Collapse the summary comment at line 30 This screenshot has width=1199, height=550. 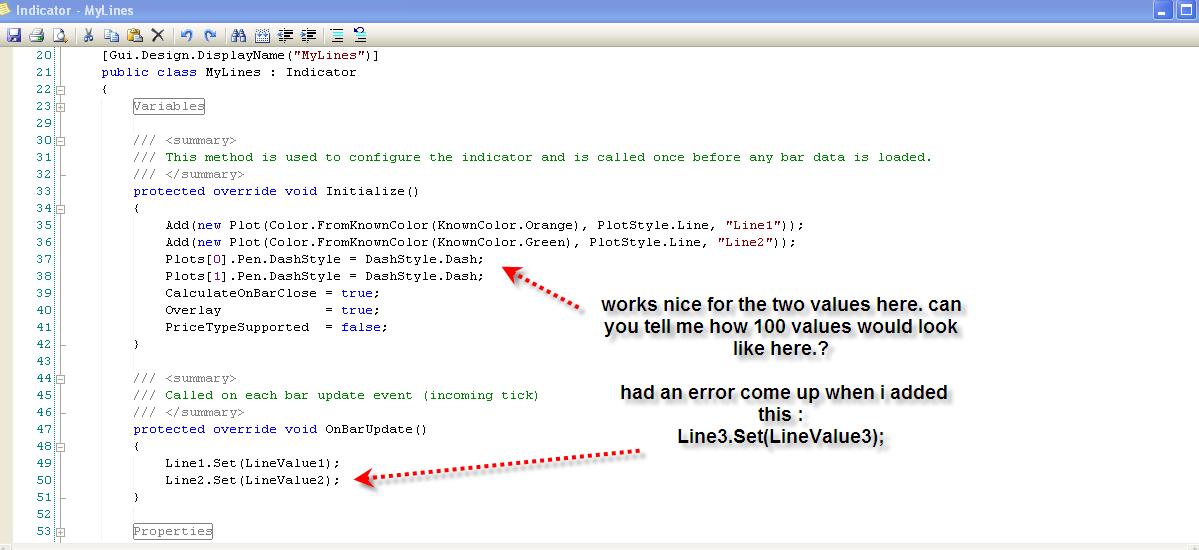pyautogui.click(x=60, y=141)
